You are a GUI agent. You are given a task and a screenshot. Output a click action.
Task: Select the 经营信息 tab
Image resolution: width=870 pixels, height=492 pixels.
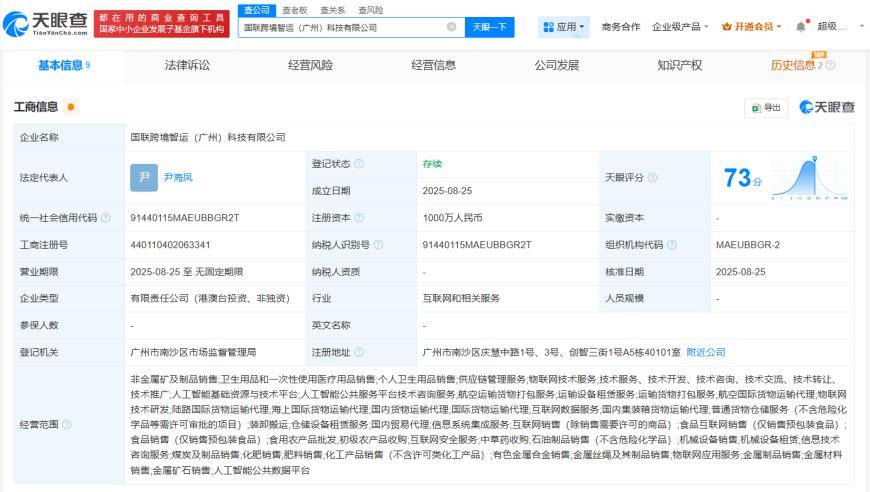click(x=433, y=65)
